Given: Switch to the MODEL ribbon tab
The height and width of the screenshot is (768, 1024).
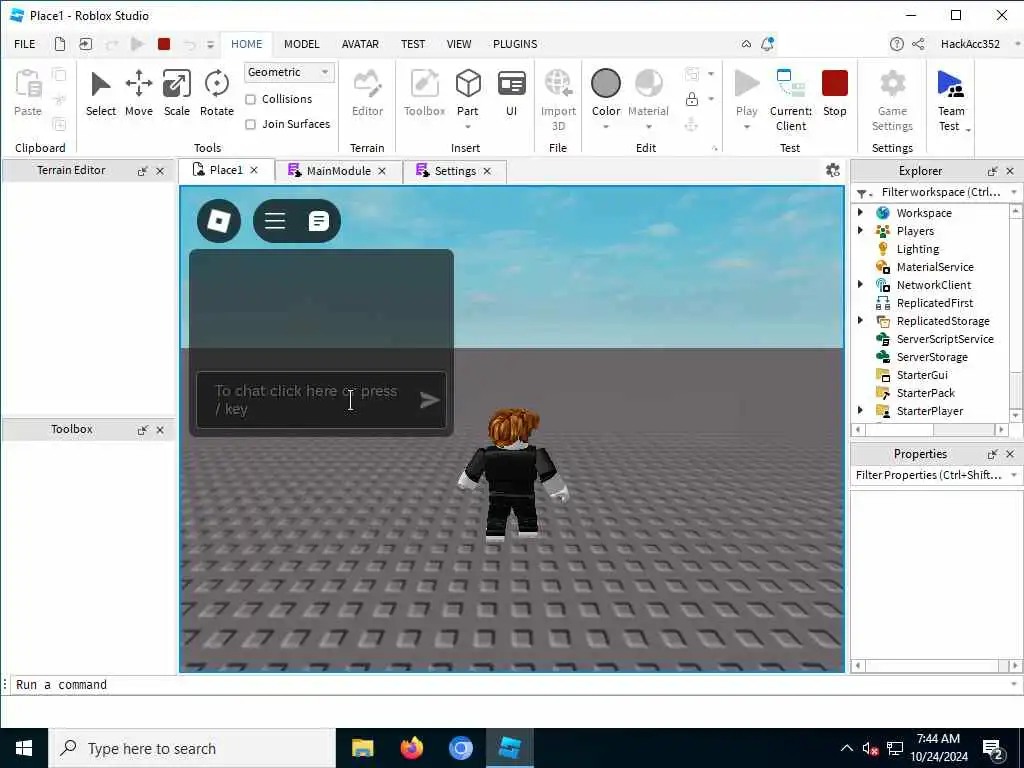Looking at the screenshot, I should click(302, 44).
